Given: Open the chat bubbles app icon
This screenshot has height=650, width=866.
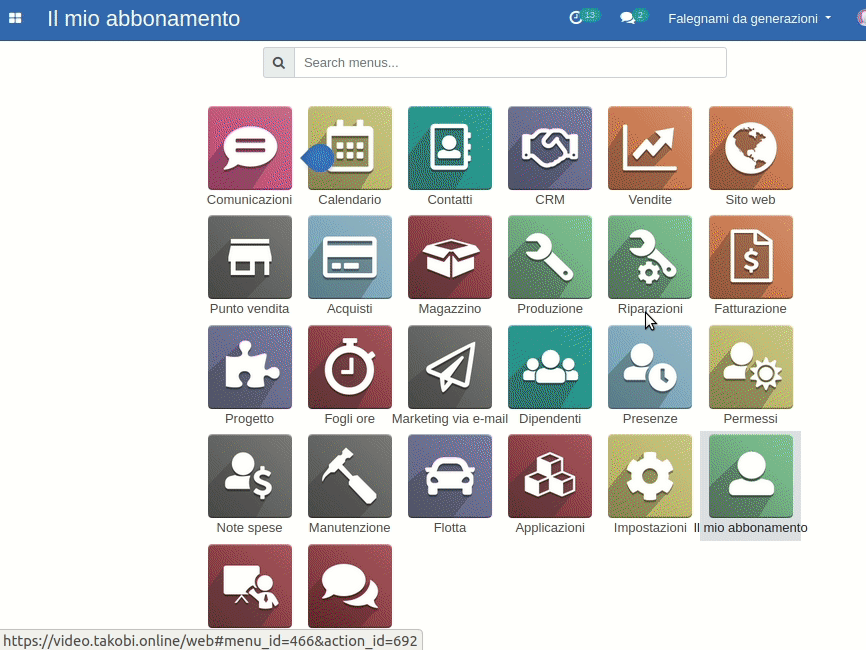Looking at the screenshot, I should coord(350,586).
